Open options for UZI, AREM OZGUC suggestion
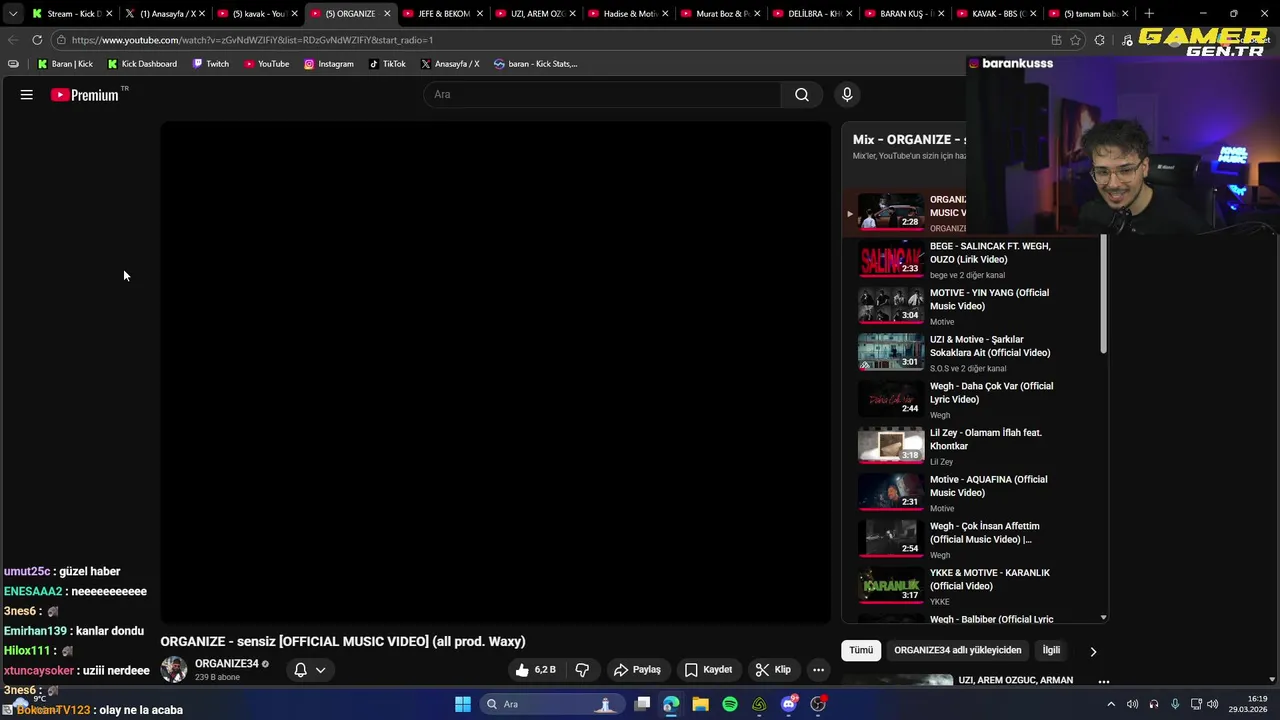The height and width of the screenshot is (720, 1280). pyautogui.click(x=1104, y=681)
